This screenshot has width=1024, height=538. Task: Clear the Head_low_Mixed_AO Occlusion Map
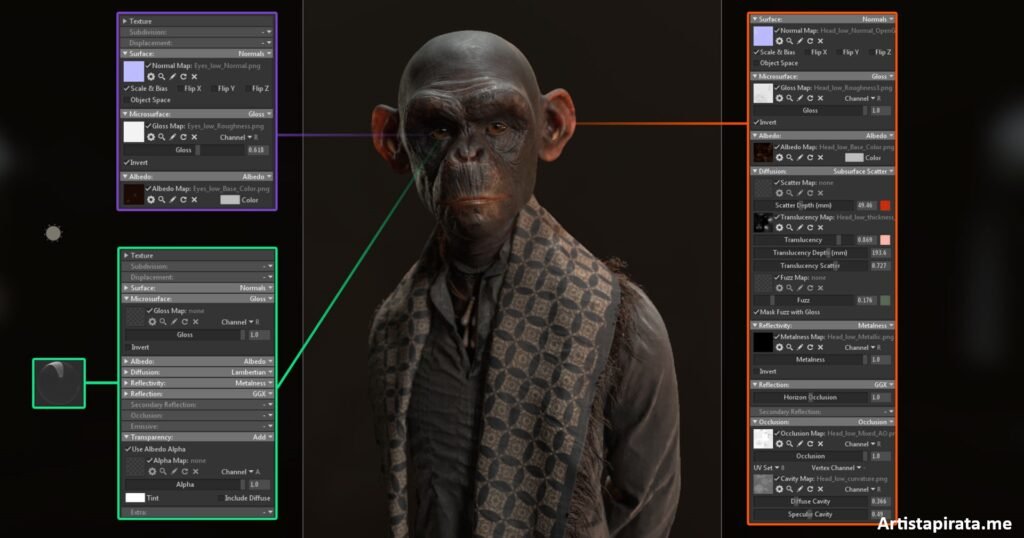[x=820, y=444]
